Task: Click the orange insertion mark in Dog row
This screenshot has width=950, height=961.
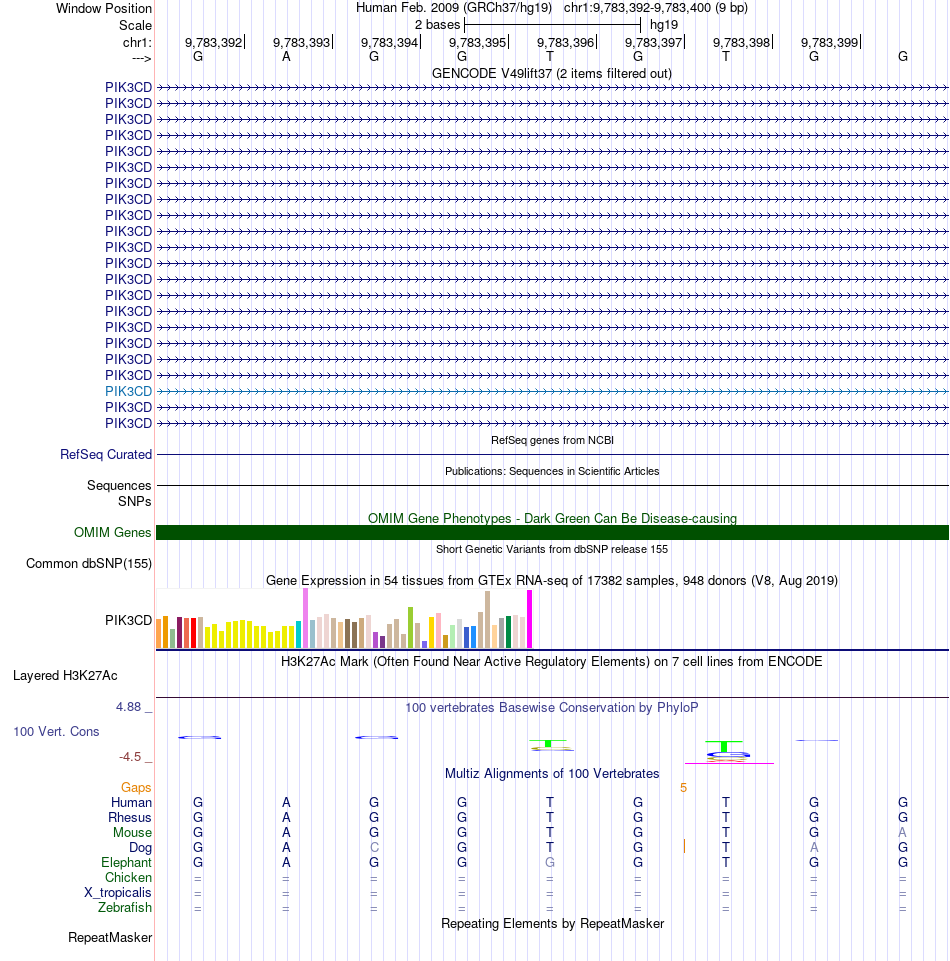Action: click(x=684, y=846)
